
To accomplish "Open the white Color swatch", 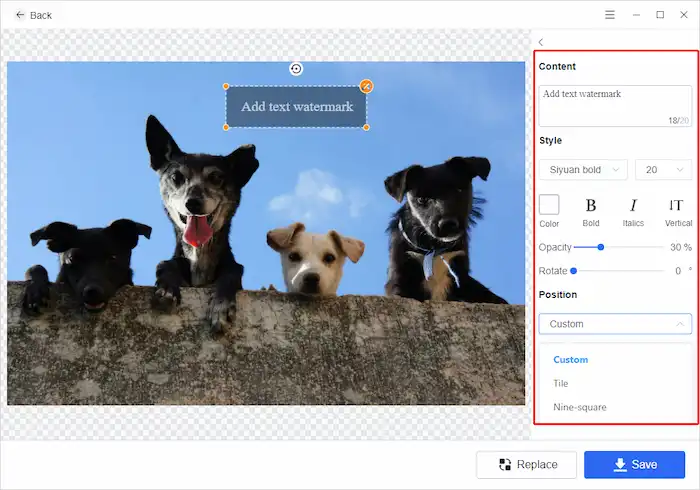I will click(549, 205).
